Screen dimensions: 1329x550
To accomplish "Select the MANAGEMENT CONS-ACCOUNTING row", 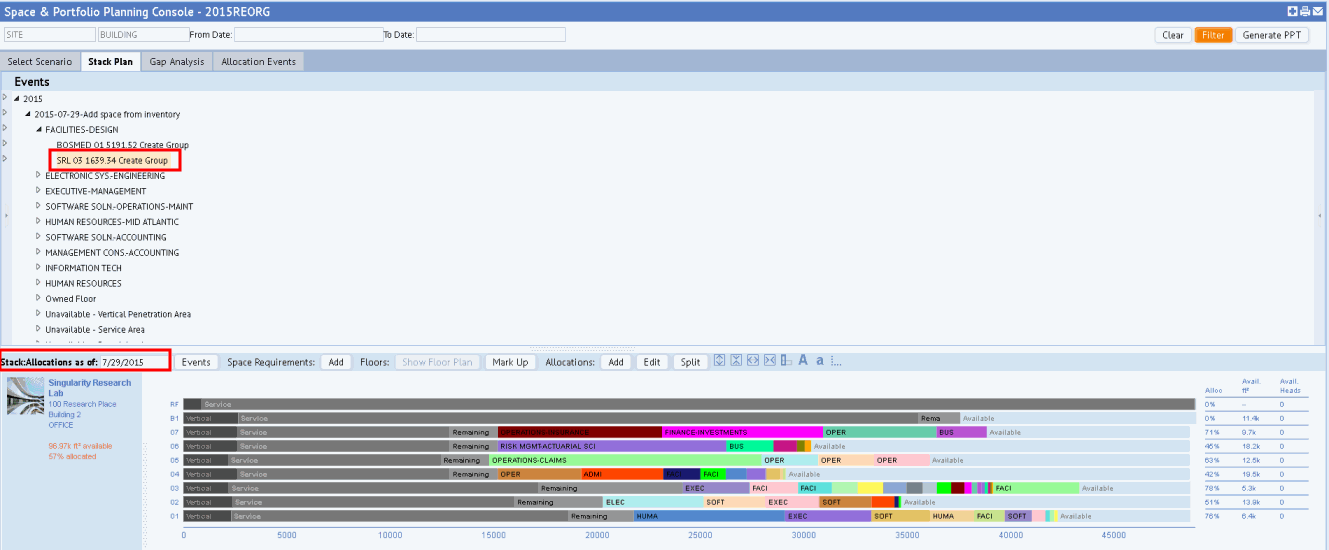I will coord(112,253).
